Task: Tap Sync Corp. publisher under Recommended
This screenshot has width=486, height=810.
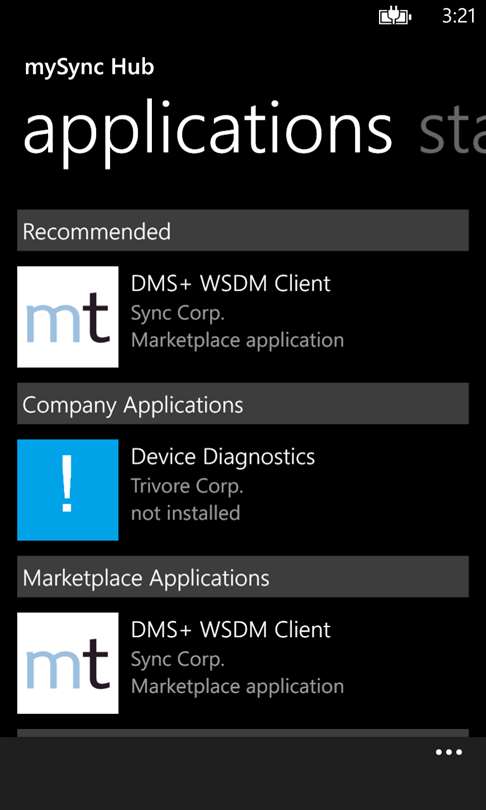Action: tap(178, 314)
